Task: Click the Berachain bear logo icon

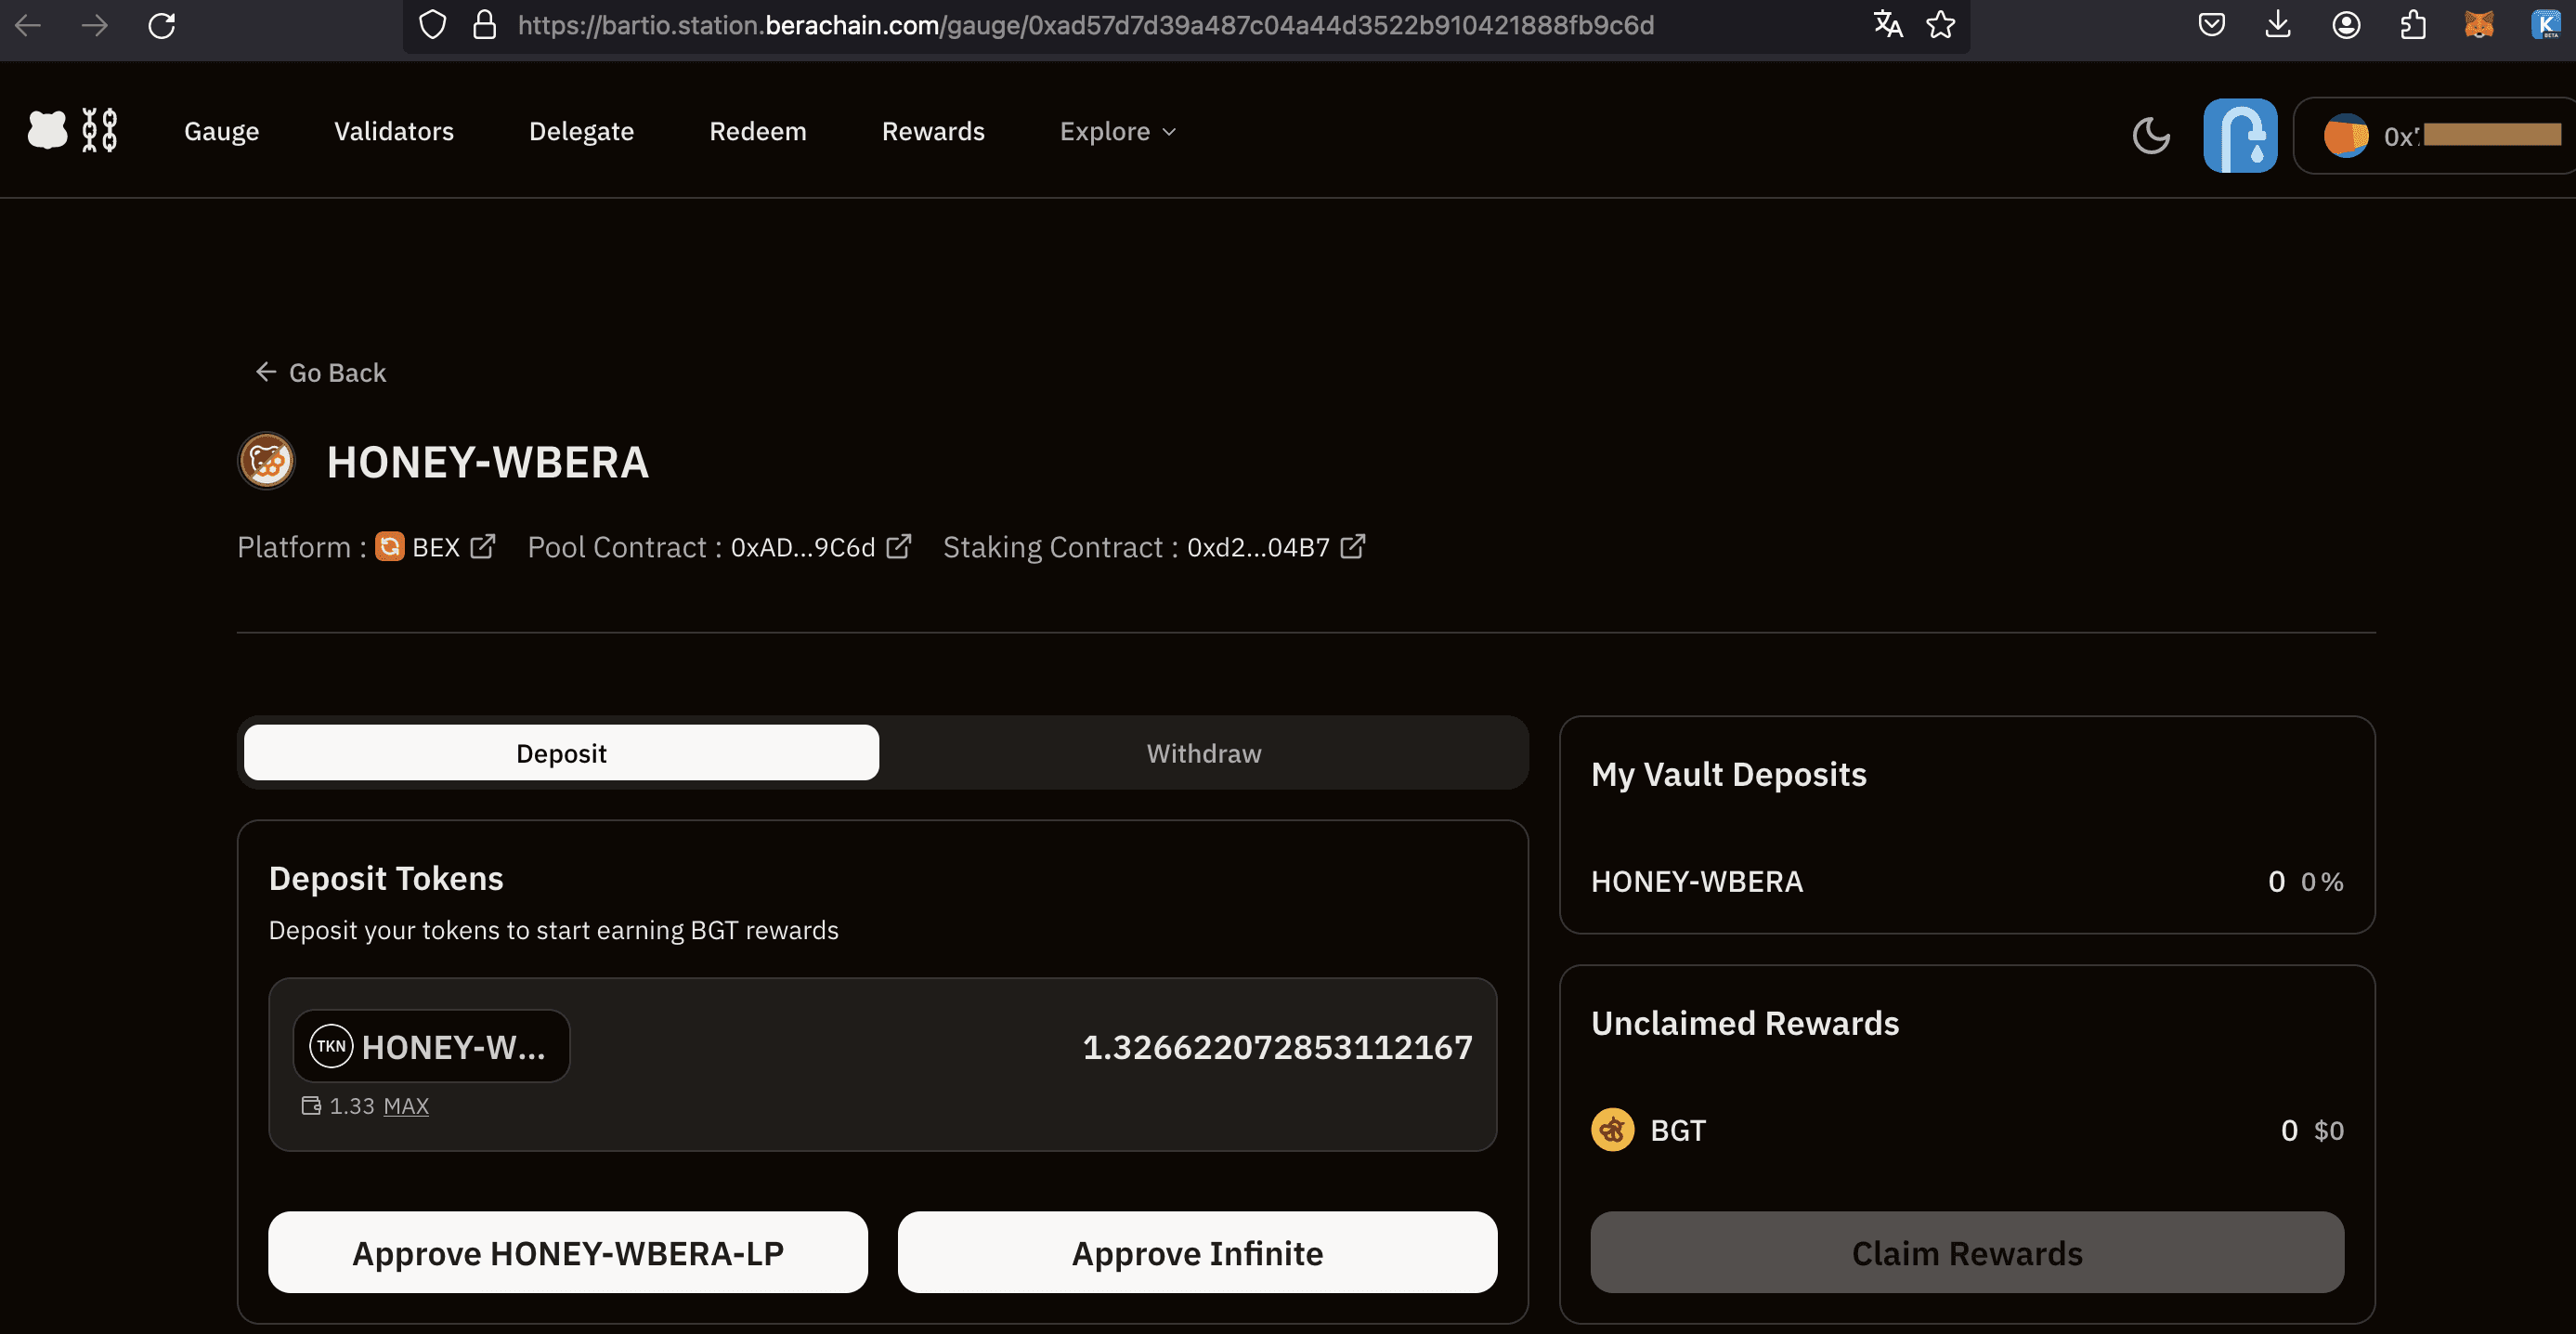Action: click(x=47, y=130)
